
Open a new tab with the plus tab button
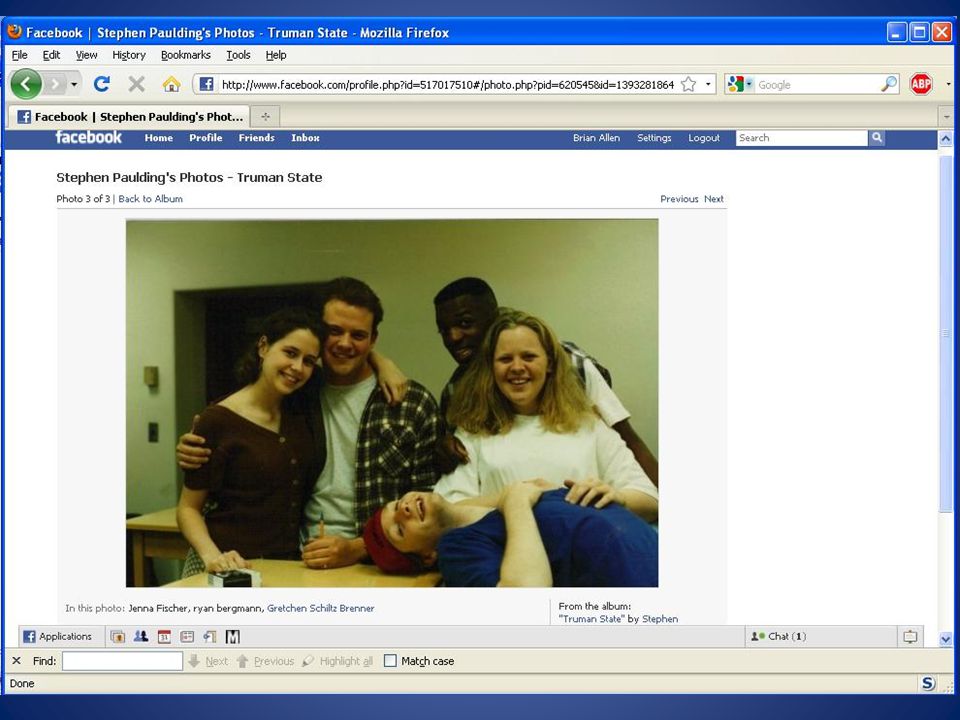pos(265,116)
